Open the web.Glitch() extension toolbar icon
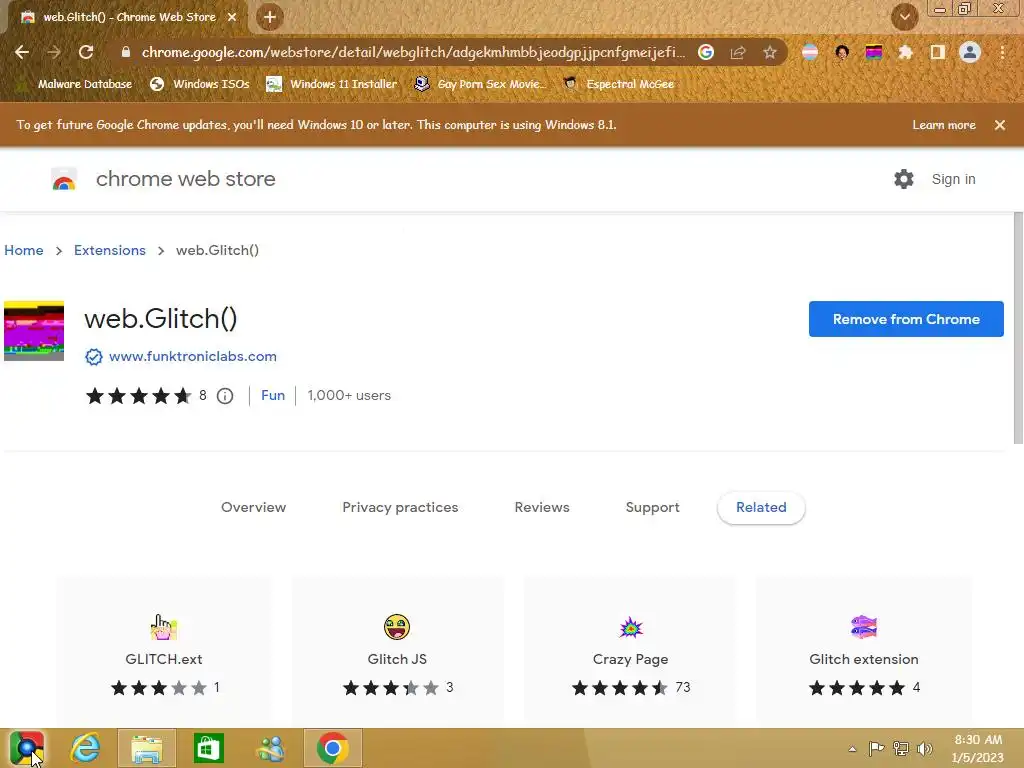The width and height of the screenshot is (1024, 768). point(874,52)
